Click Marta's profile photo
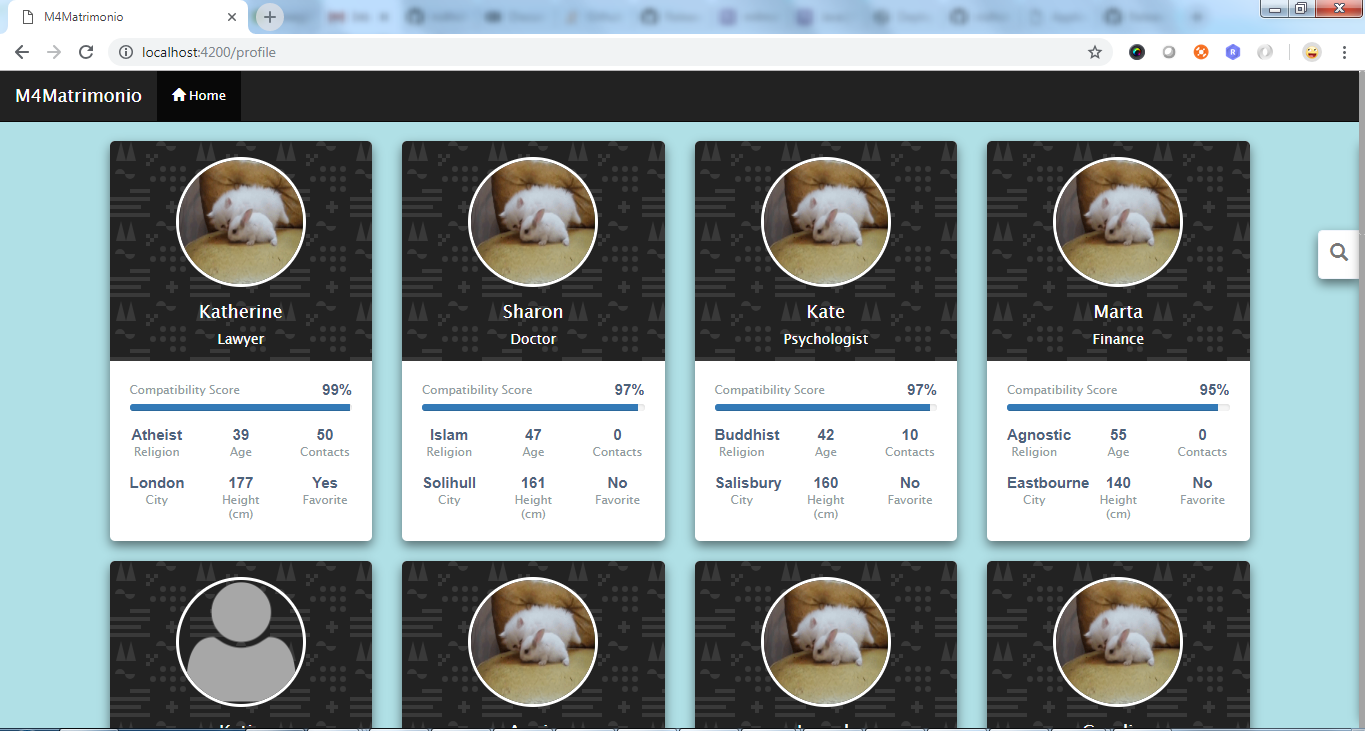 [1118, 222]
